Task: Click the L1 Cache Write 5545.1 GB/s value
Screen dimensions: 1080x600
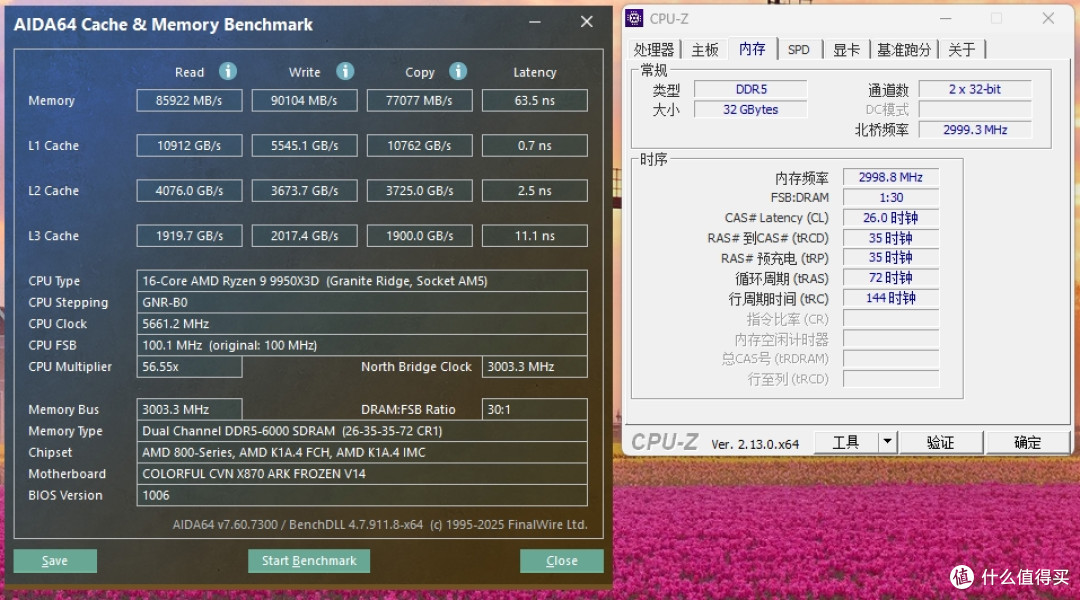Action: [x=304, y=145]
